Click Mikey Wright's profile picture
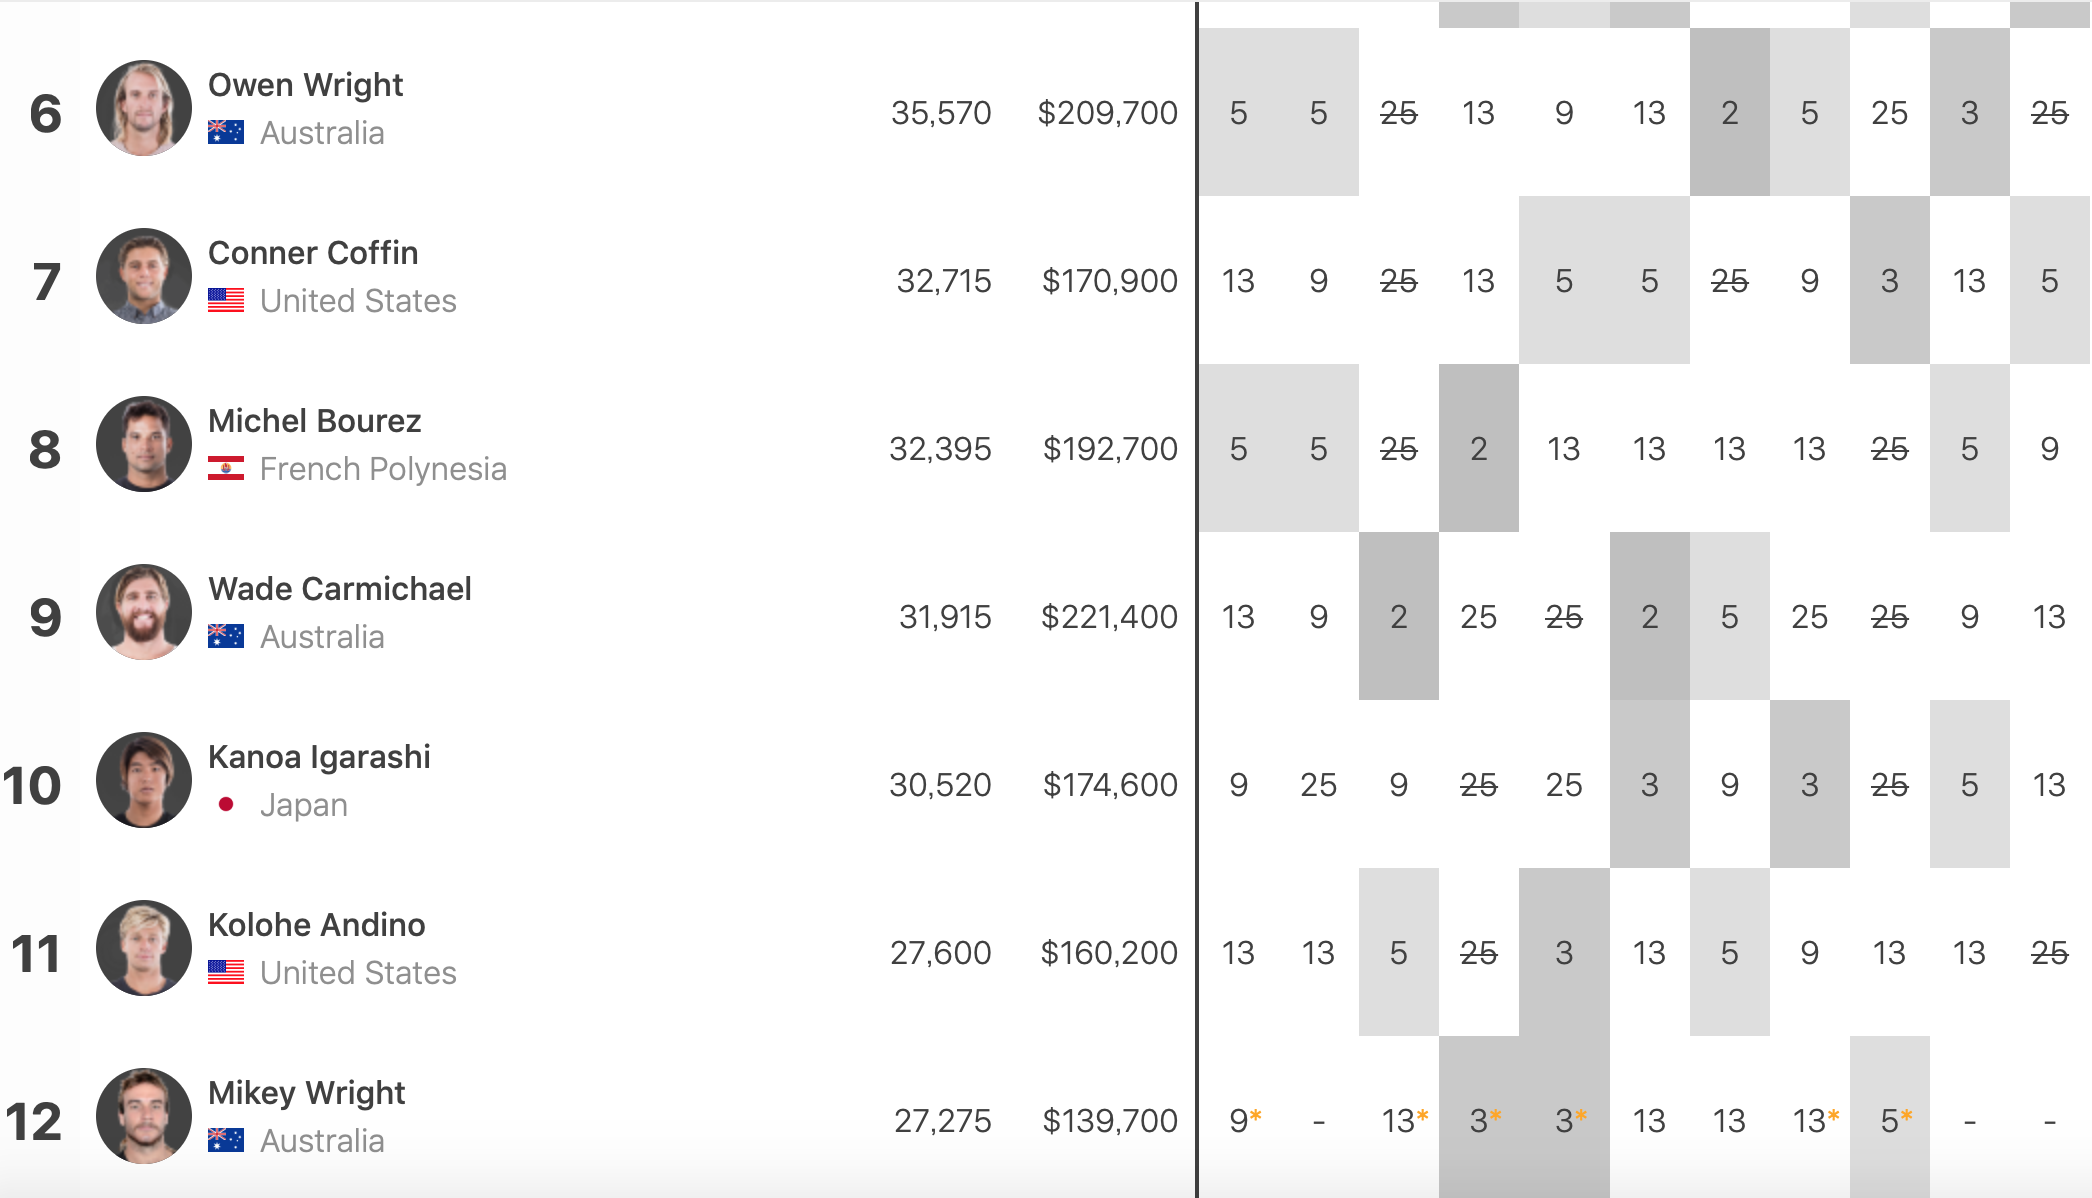This screenshot has width=2092, height=1198. point(144,1116)
